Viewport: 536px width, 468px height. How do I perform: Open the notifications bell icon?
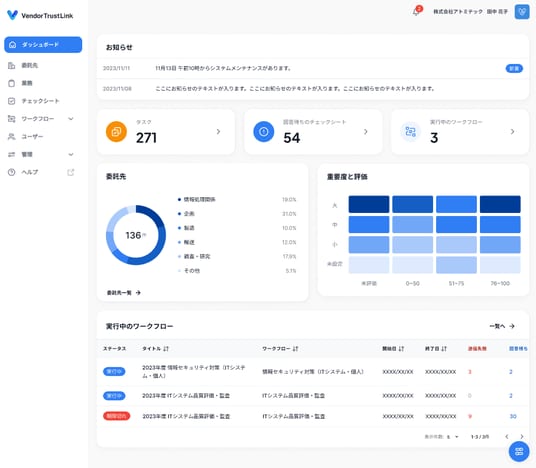tap(416, 12)
